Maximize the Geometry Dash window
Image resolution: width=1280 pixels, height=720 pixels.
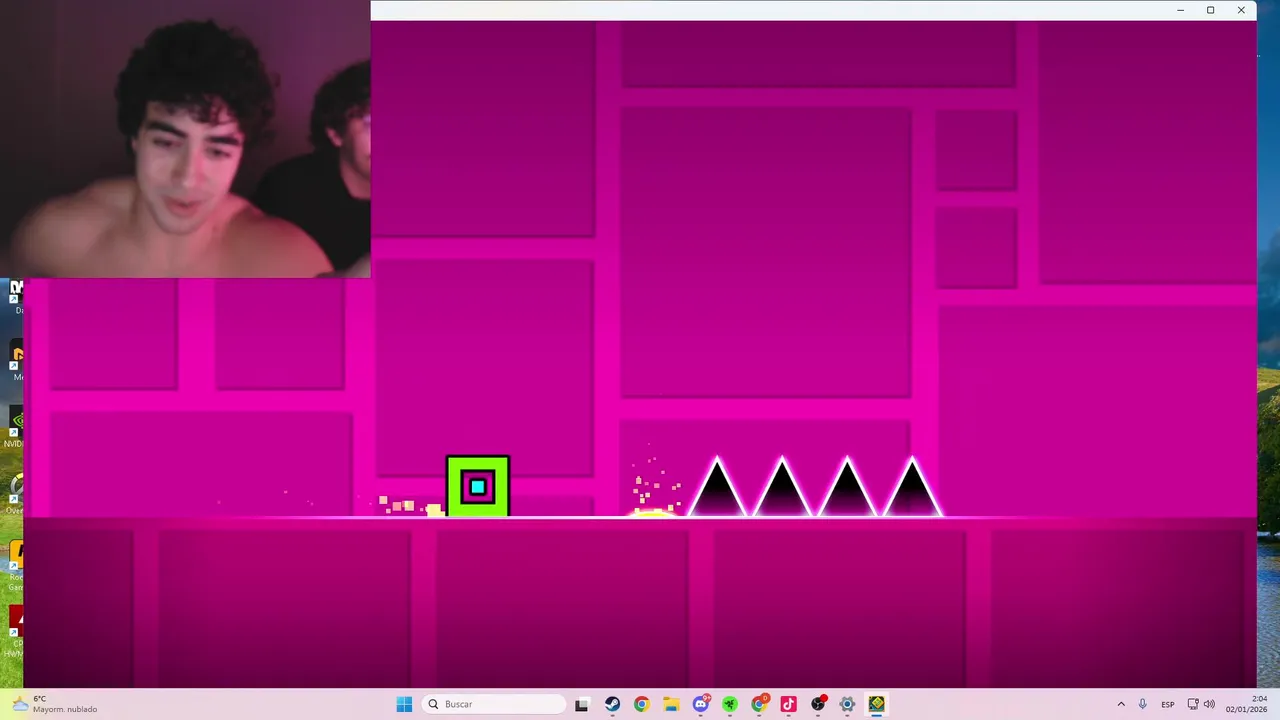(x=1210, y=10)
